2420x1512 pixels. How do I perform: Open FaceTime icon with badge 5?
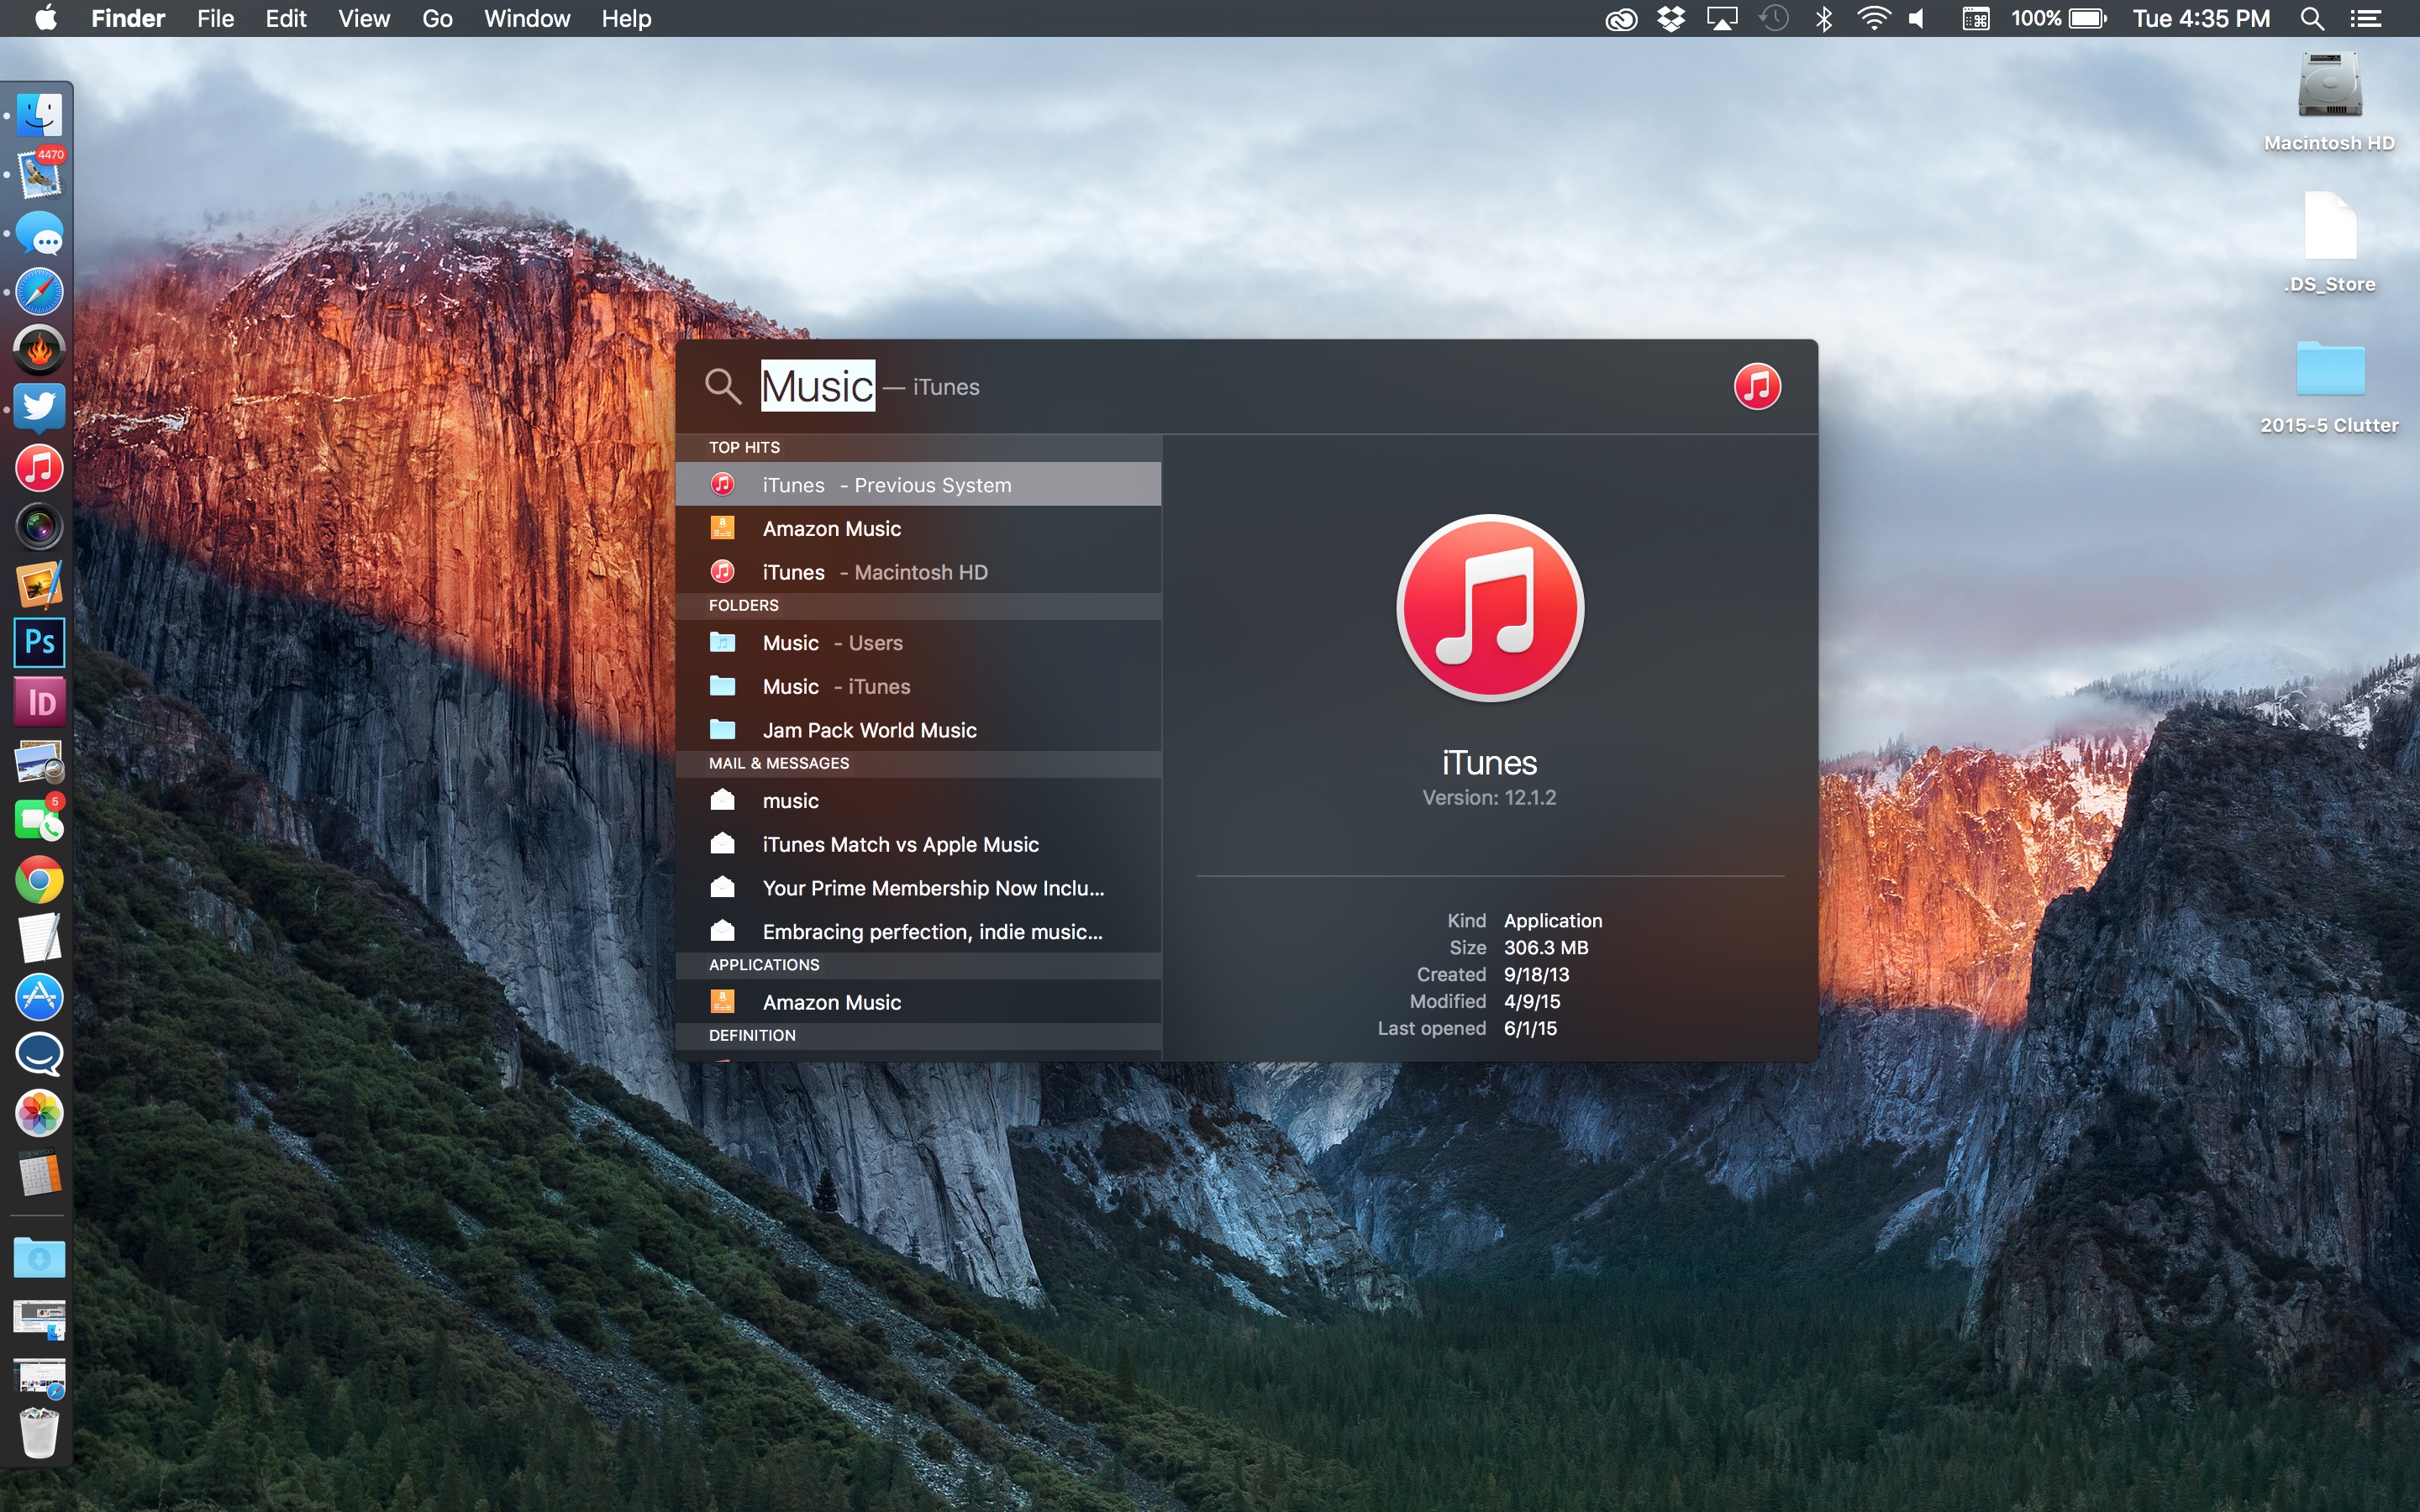(40, 820)
